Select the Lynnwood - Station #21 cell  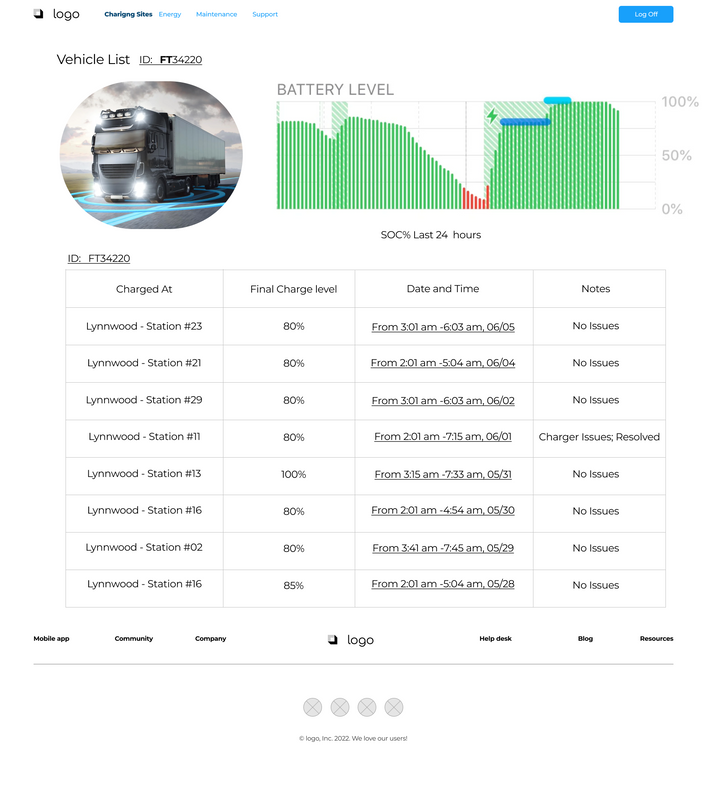click(x=144, y=363)
